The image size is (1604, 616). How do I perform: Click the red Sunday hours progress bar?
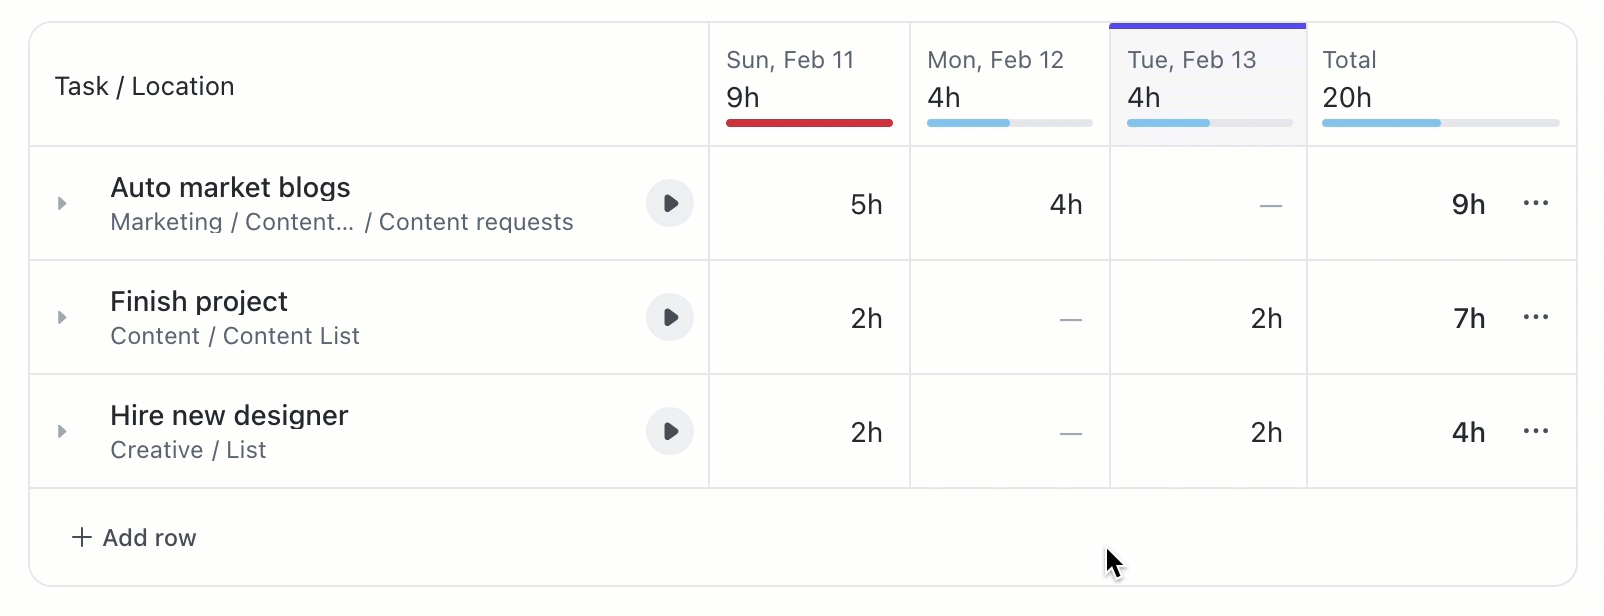tap(809, 123)
